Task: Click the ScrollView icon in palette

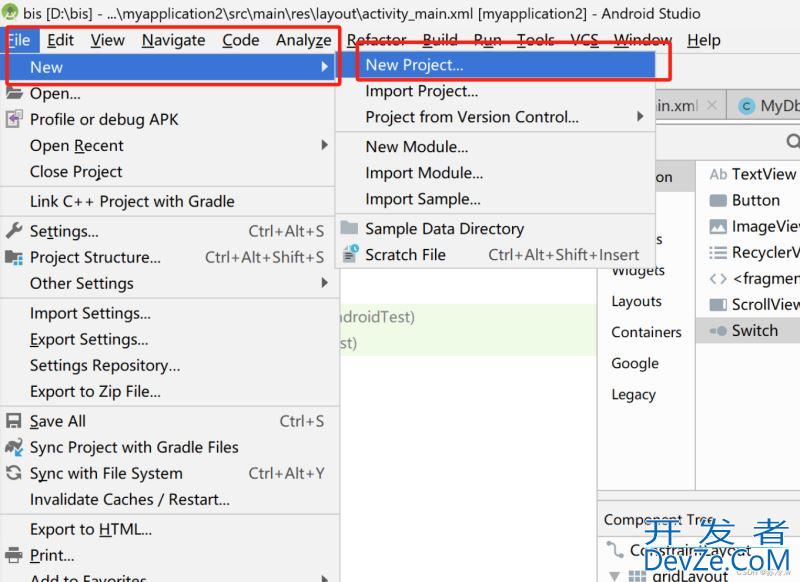Action: point(718,305)
